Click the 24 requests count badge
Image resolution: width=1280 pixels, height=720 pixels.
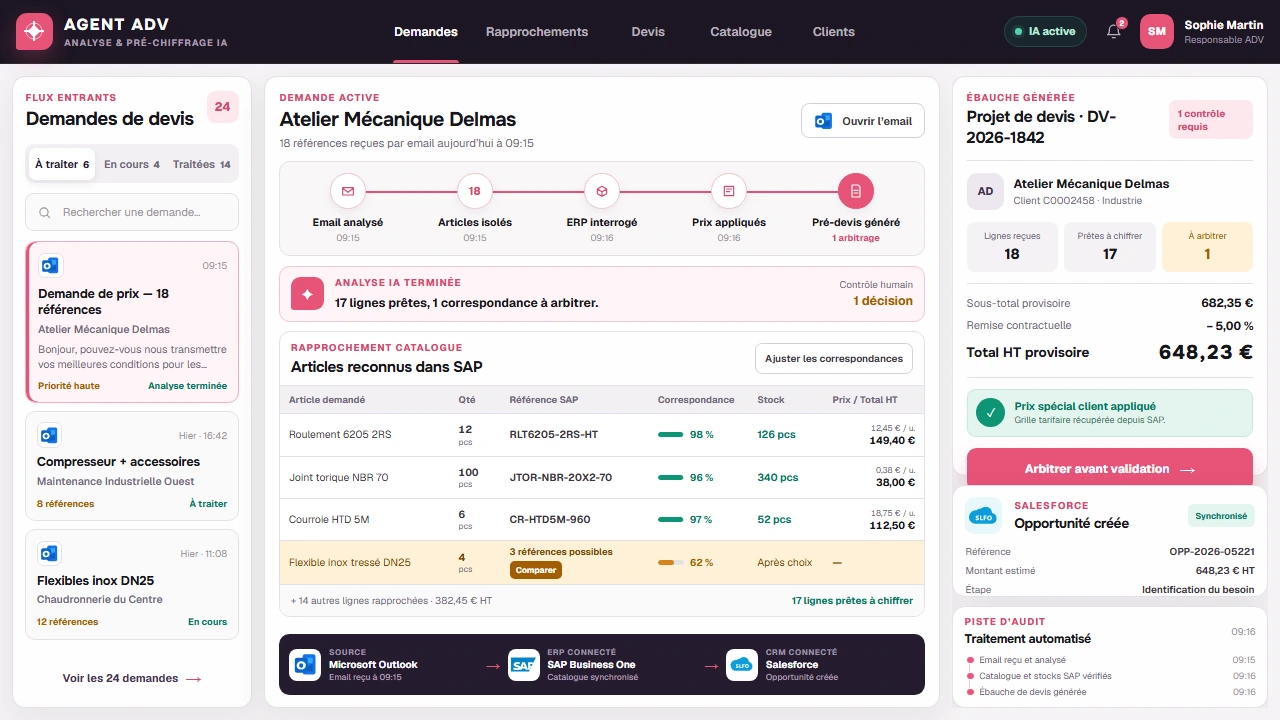pos(222,107)
